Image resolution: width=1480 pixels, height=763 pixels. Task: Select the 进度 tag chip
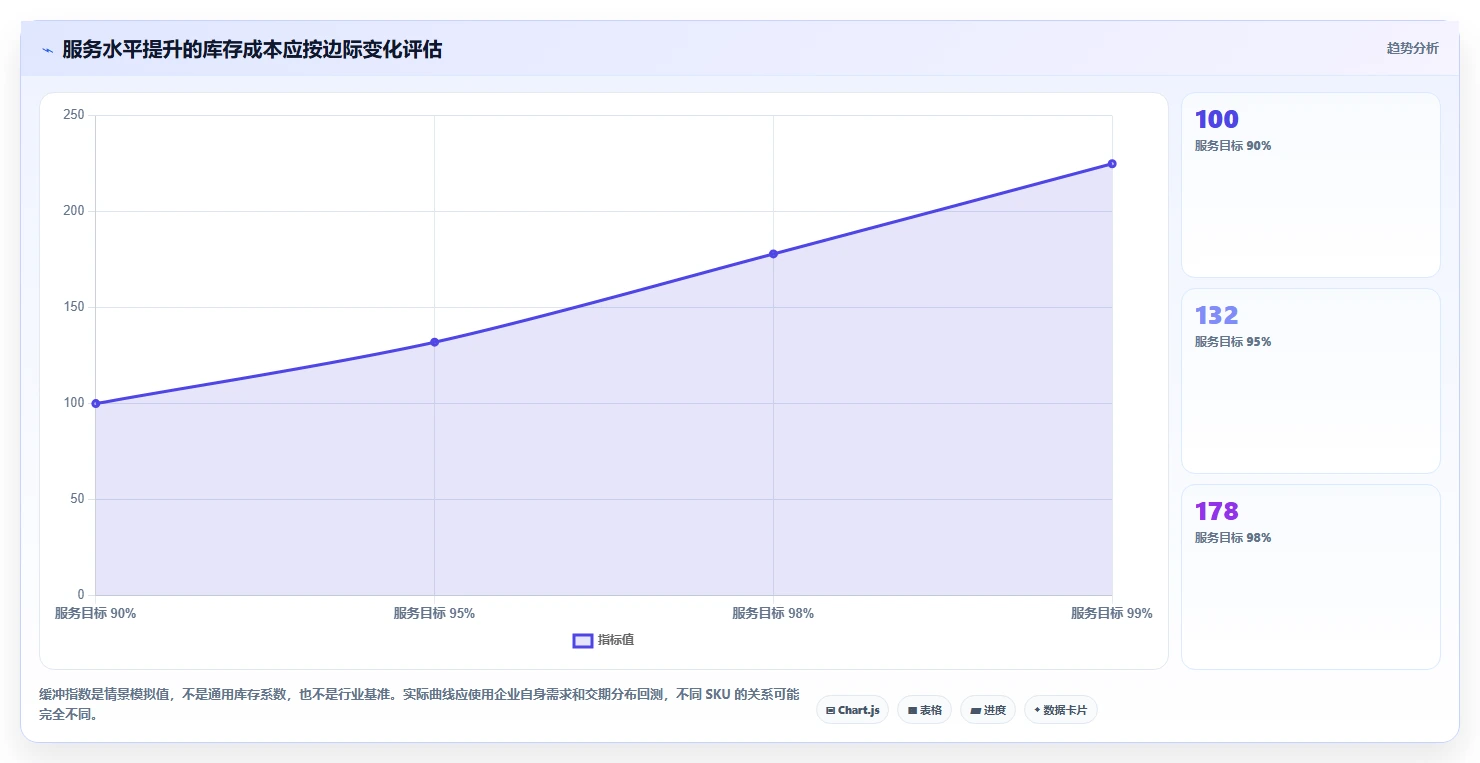tap(988, 710)
